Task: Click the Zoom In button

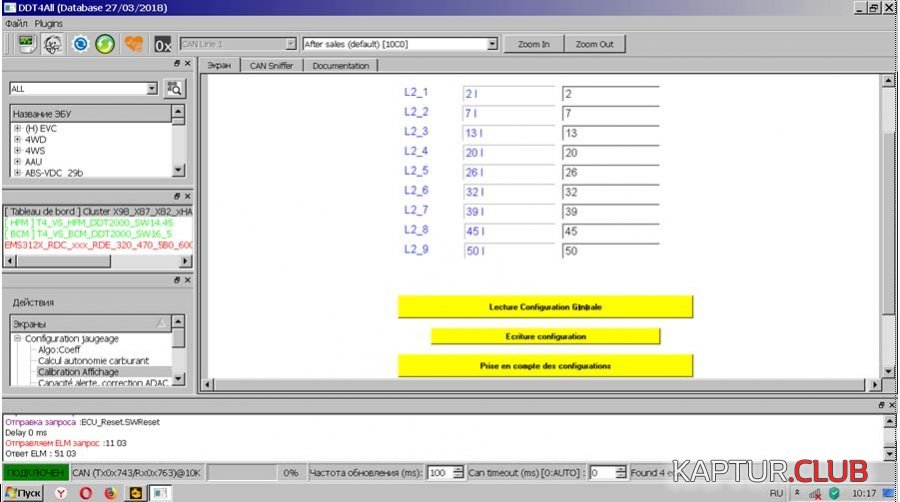Action: tap(534, 44)
